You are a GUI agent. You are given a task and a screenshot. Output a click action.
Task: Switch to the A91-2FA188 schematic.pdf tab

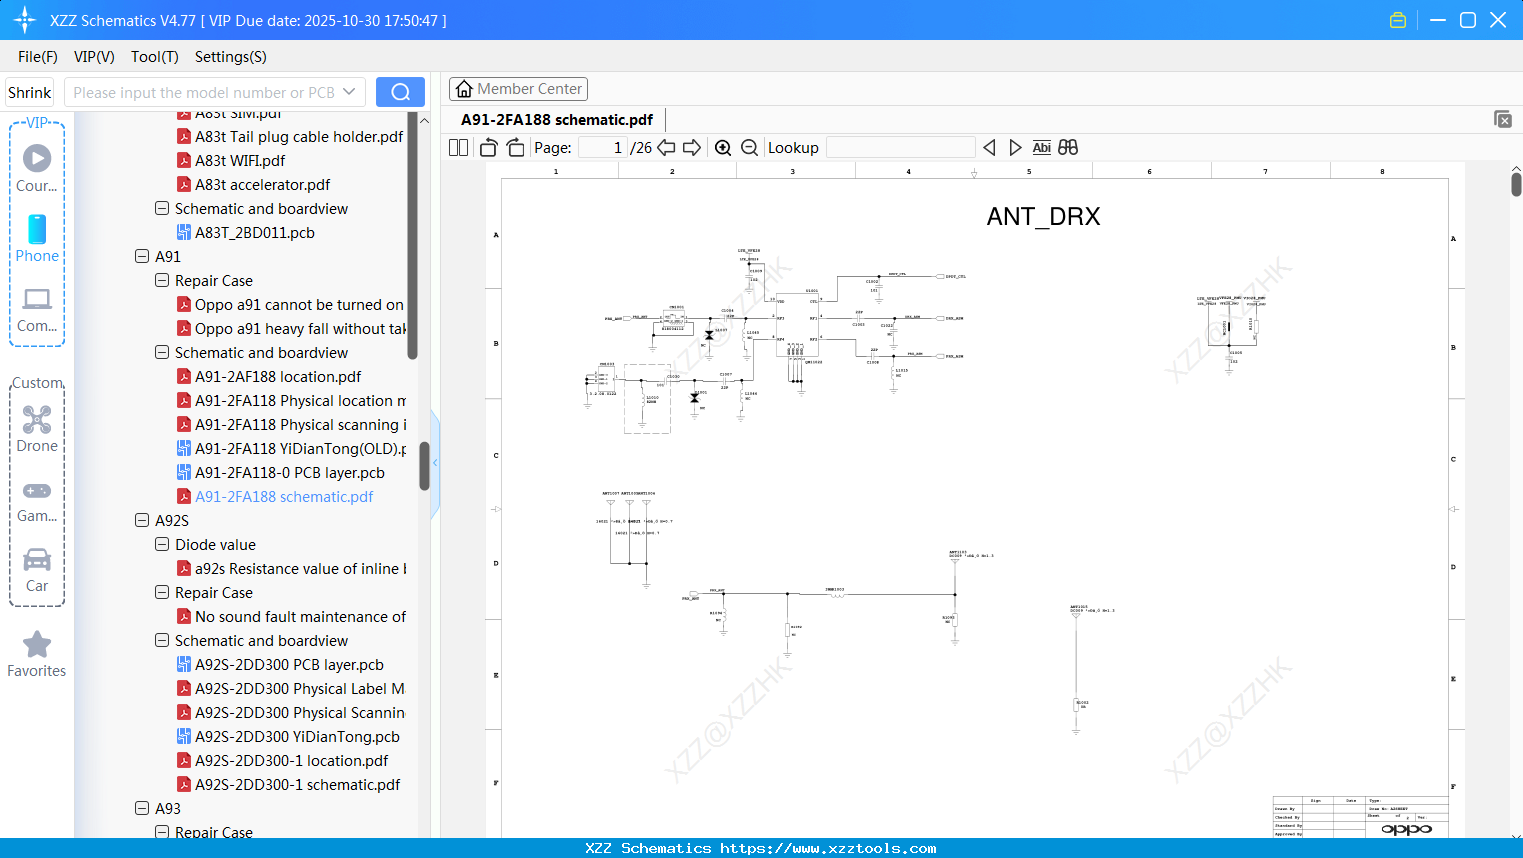[557, 118]
